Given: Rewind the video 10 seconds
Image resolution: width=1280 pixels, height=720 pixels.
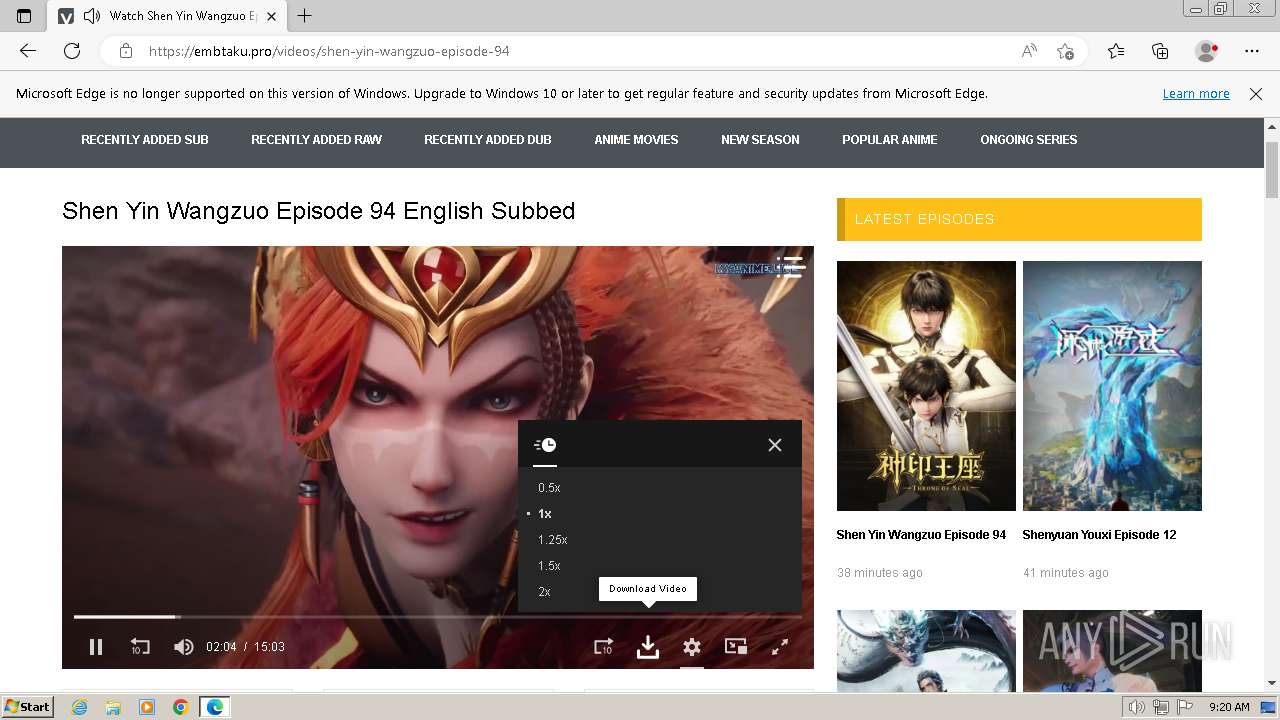Looking at the screenshot, I should coord(140,647).
